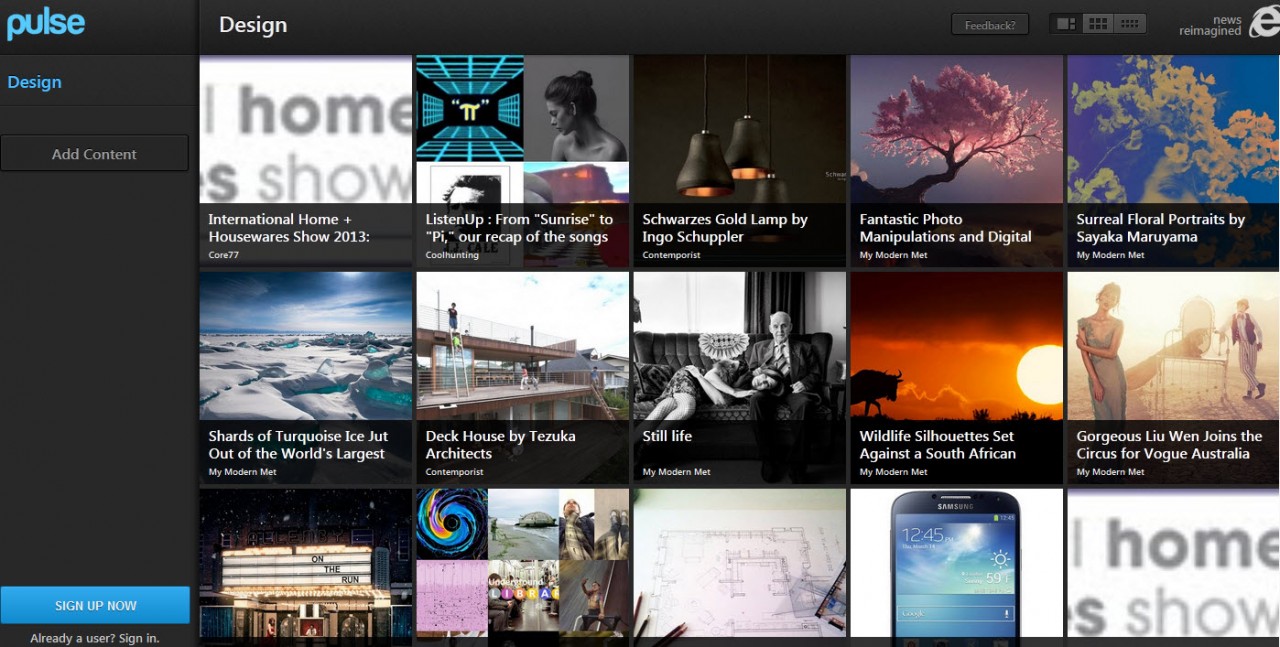The height and width of the screenshot is (647, 1280).
Task: Open the Schwarzes Gold Lamp headline
Action: tap(725, 228)
